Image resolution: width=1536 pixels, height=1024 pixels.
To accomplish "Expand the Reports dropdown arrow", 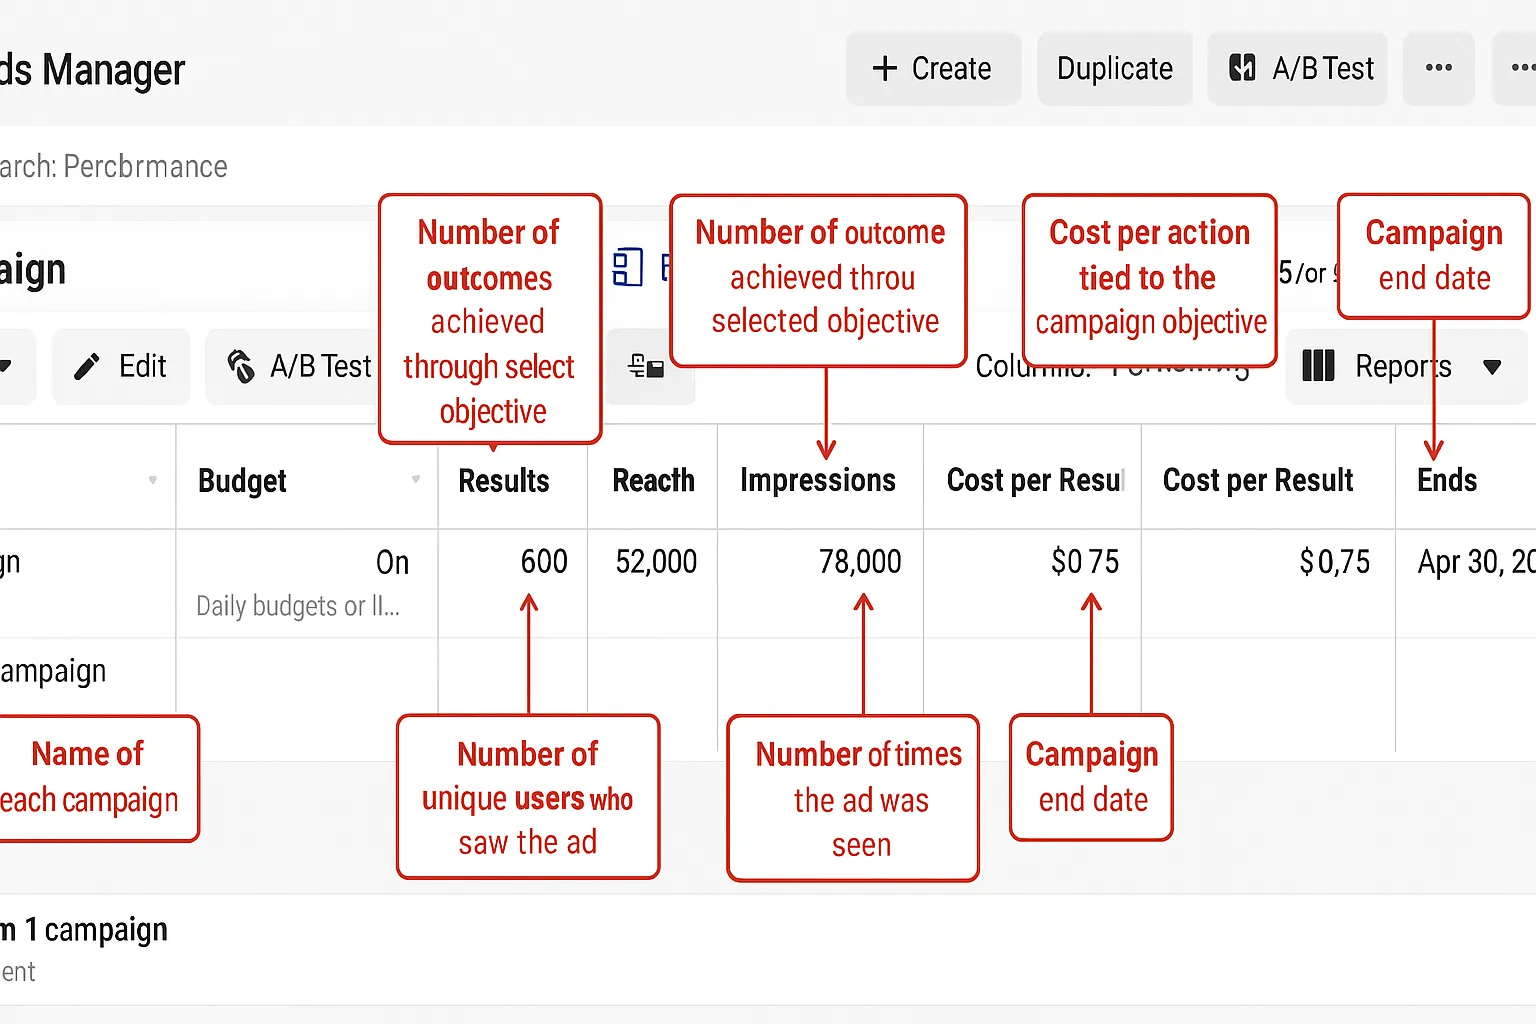I will coord(1492,367).
